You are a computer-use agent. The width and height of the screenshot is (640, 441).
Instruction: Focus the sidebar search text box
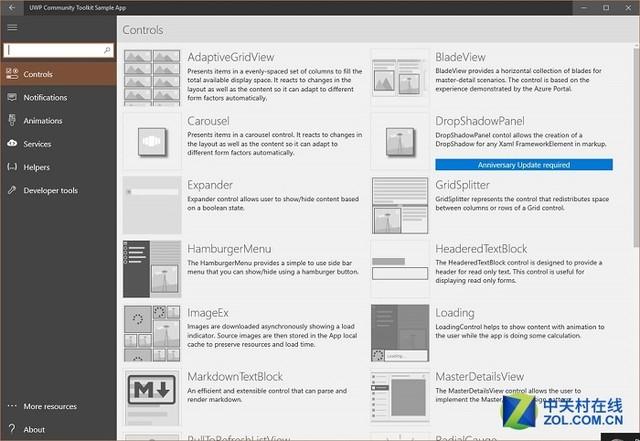tap(54, 49)
